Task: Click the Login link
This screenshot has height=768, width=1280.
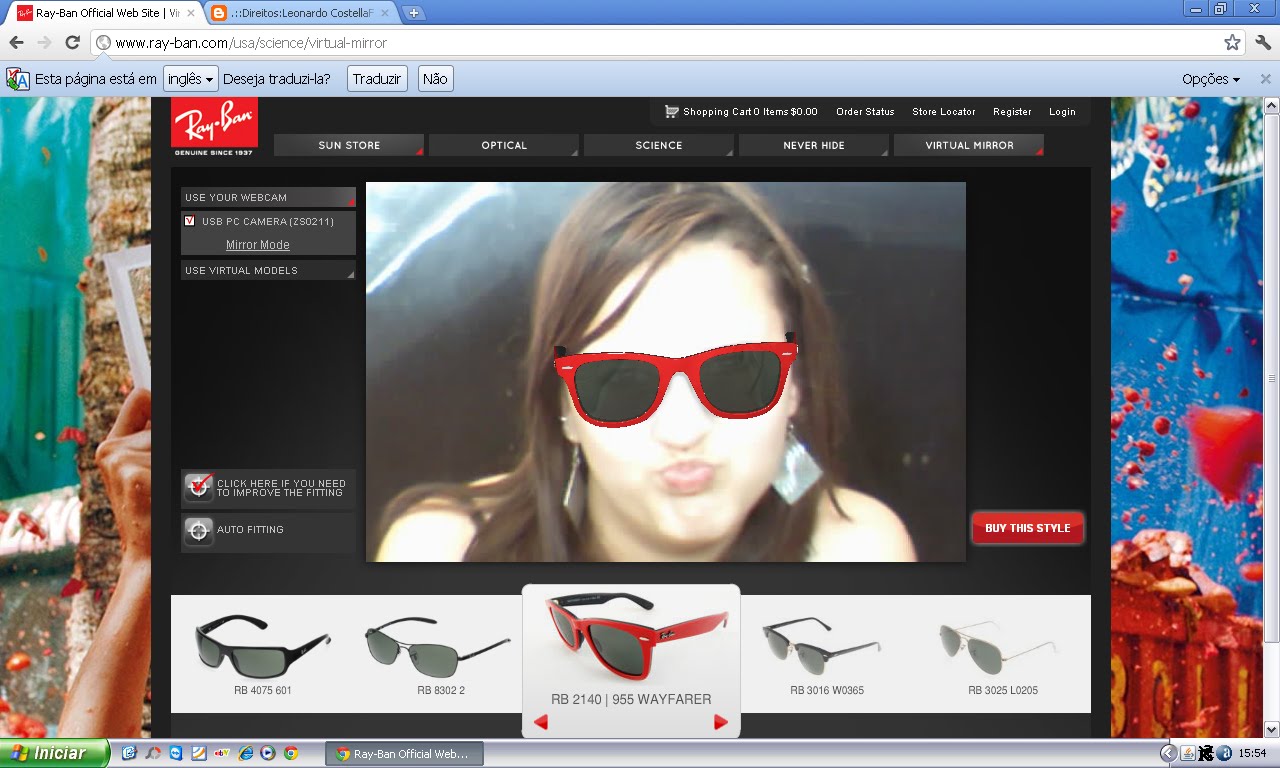Action: click(x=1062, y=112)
